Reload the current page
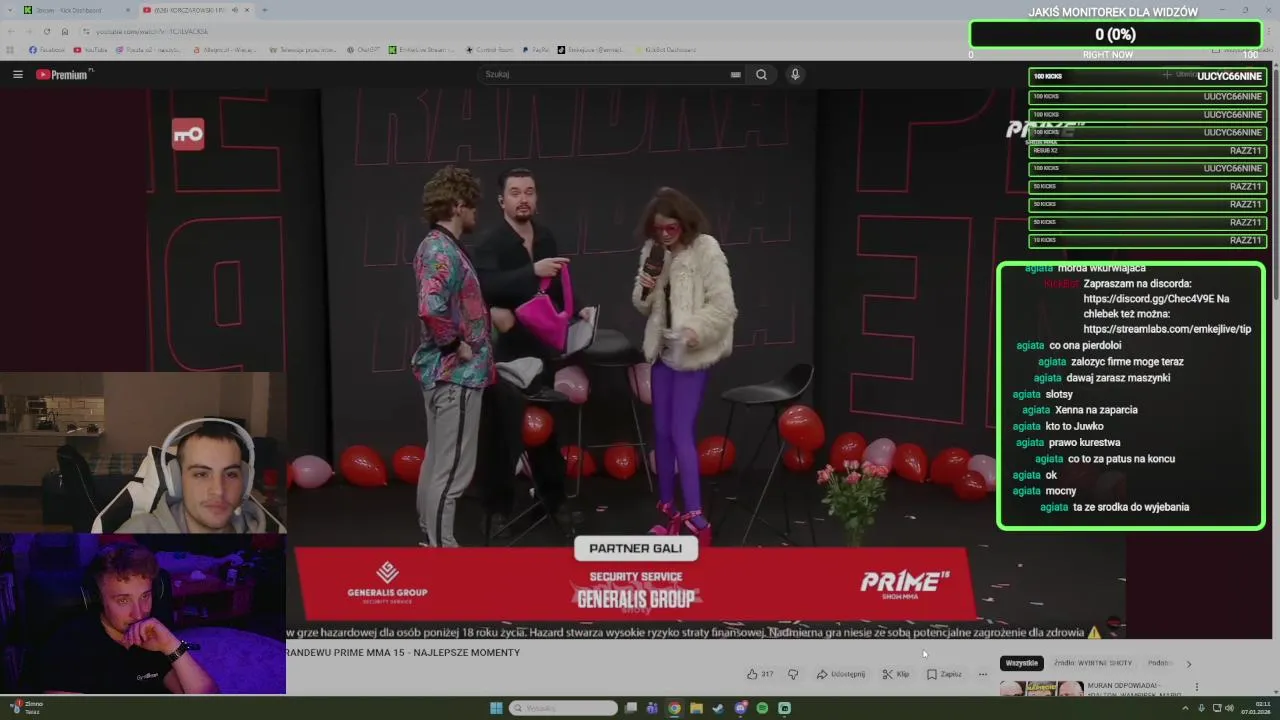 tap(46, 31)
